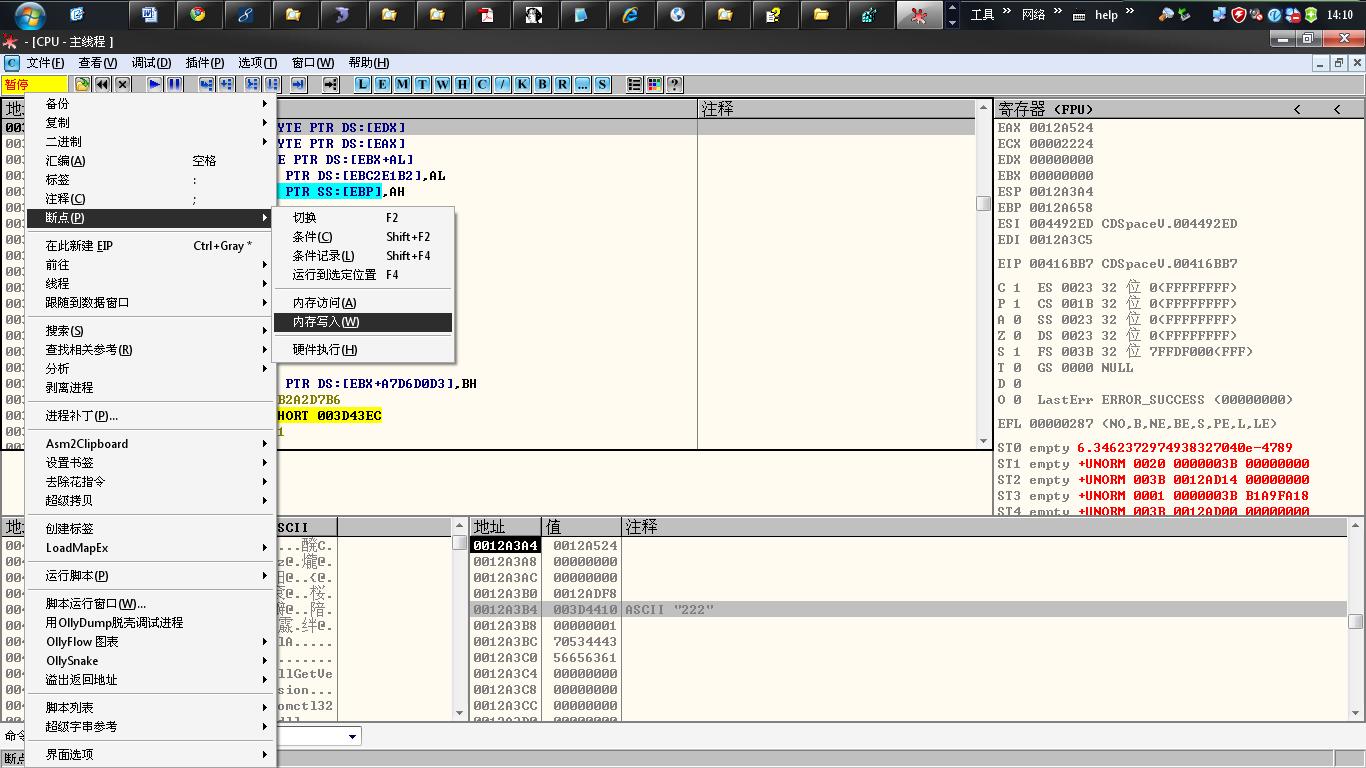The width and height of the screenshot is (1366, 768).
Task: Open the Call stack (K) toolbar button
Action: coord(522,85)
